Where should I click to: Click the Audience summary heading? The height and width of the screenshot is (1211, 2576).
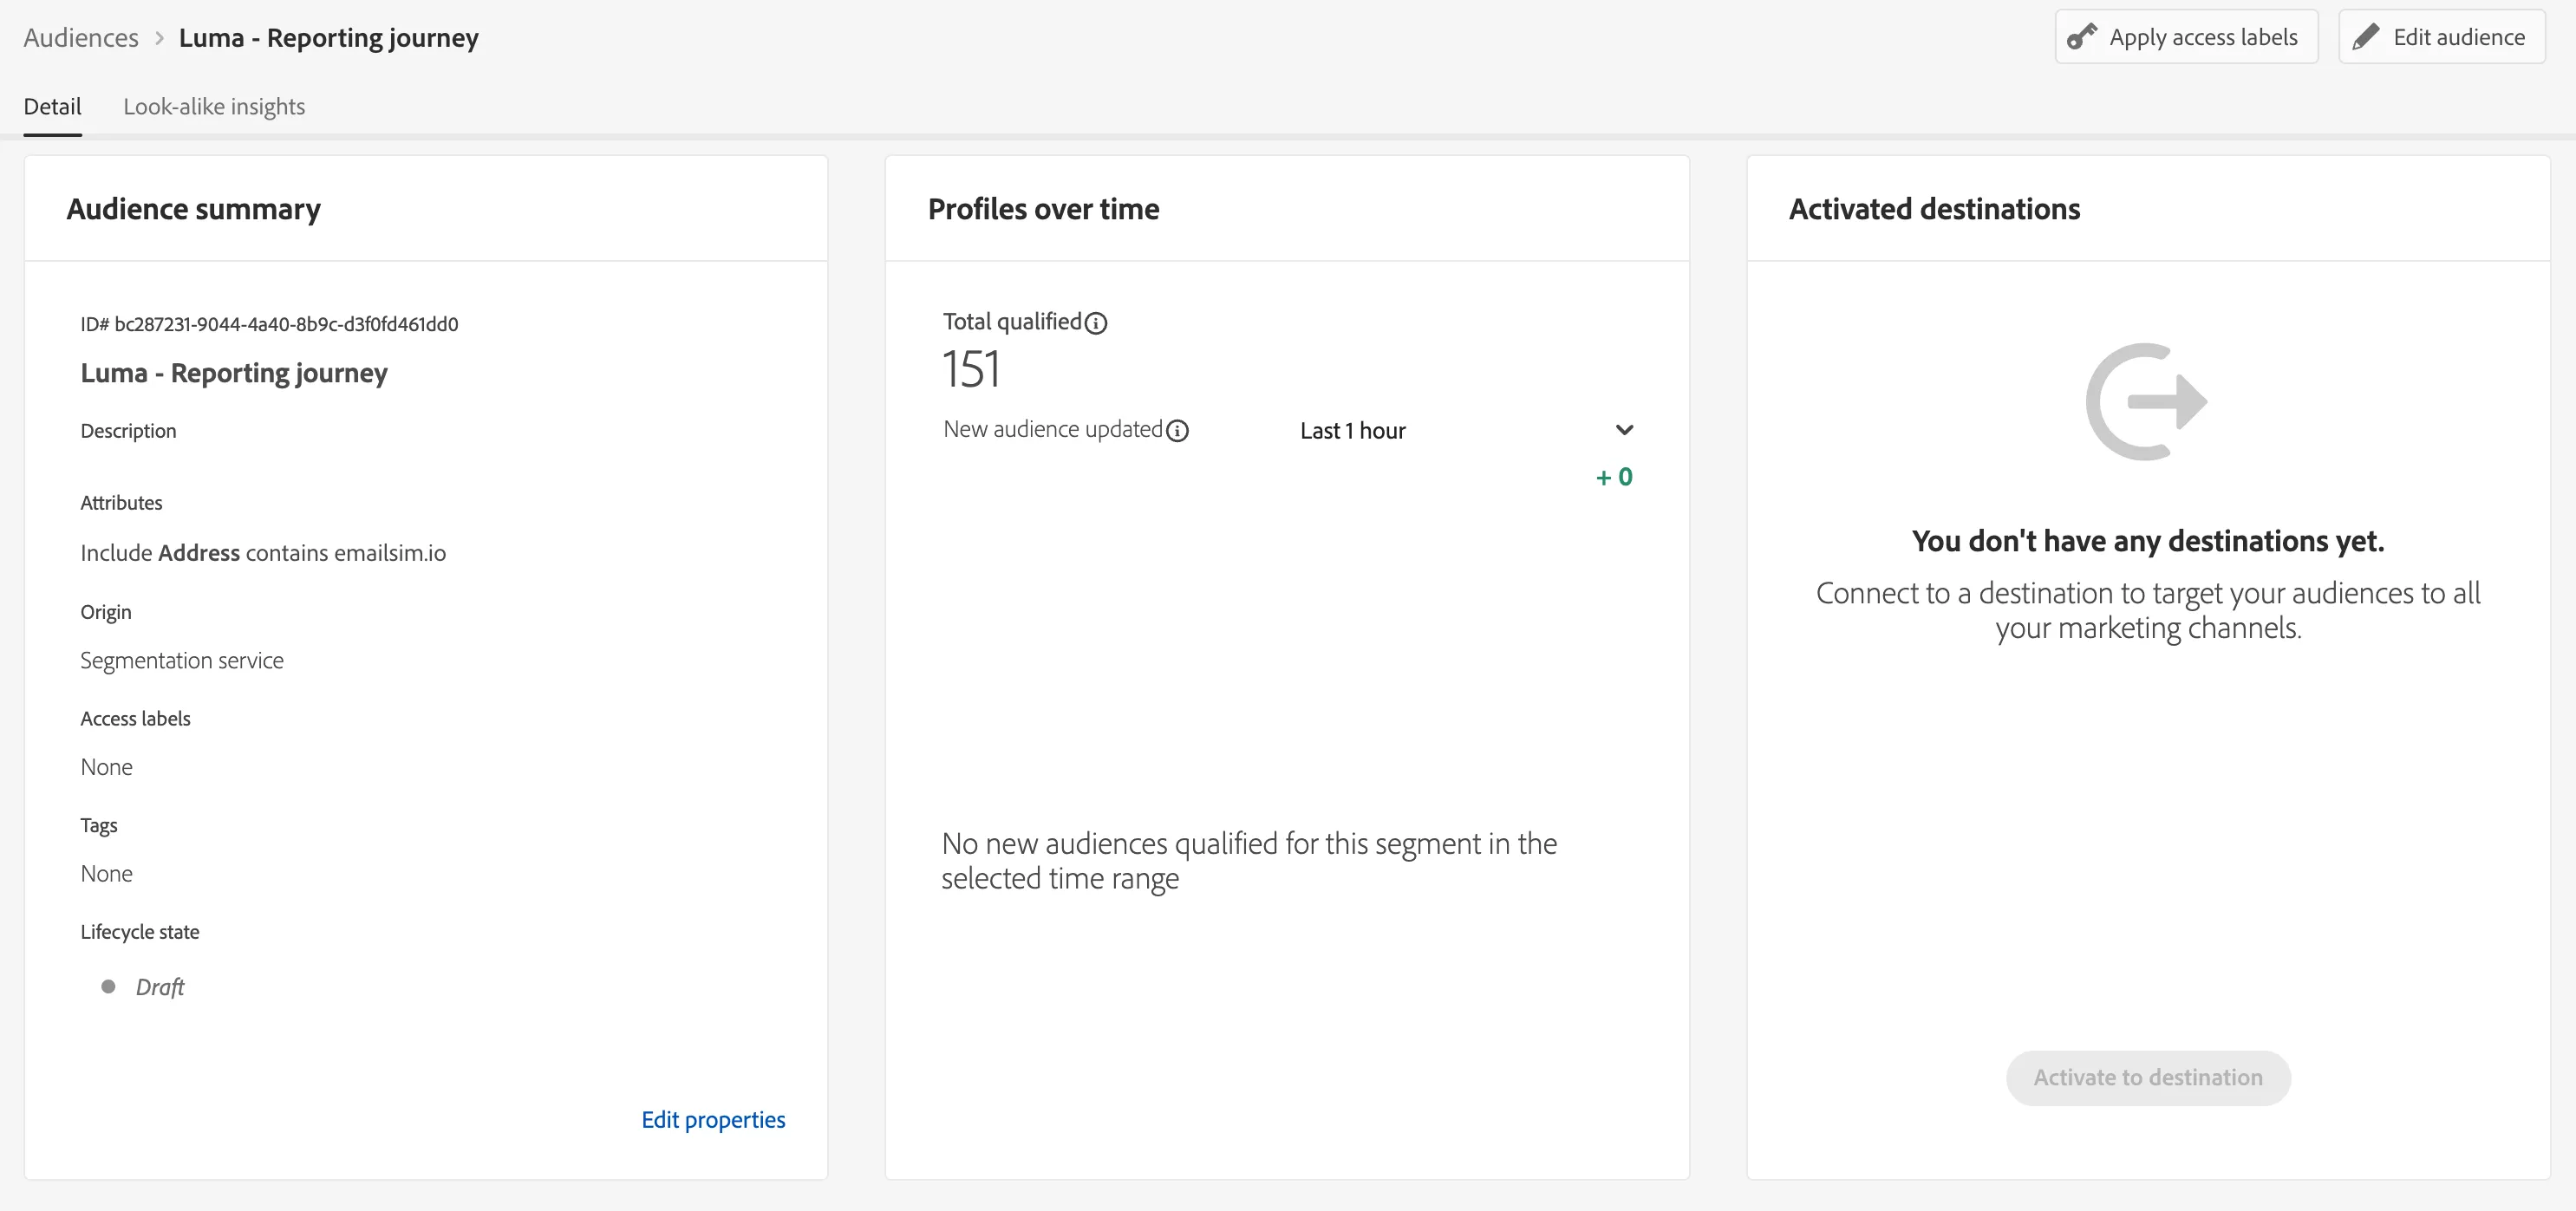194,209
